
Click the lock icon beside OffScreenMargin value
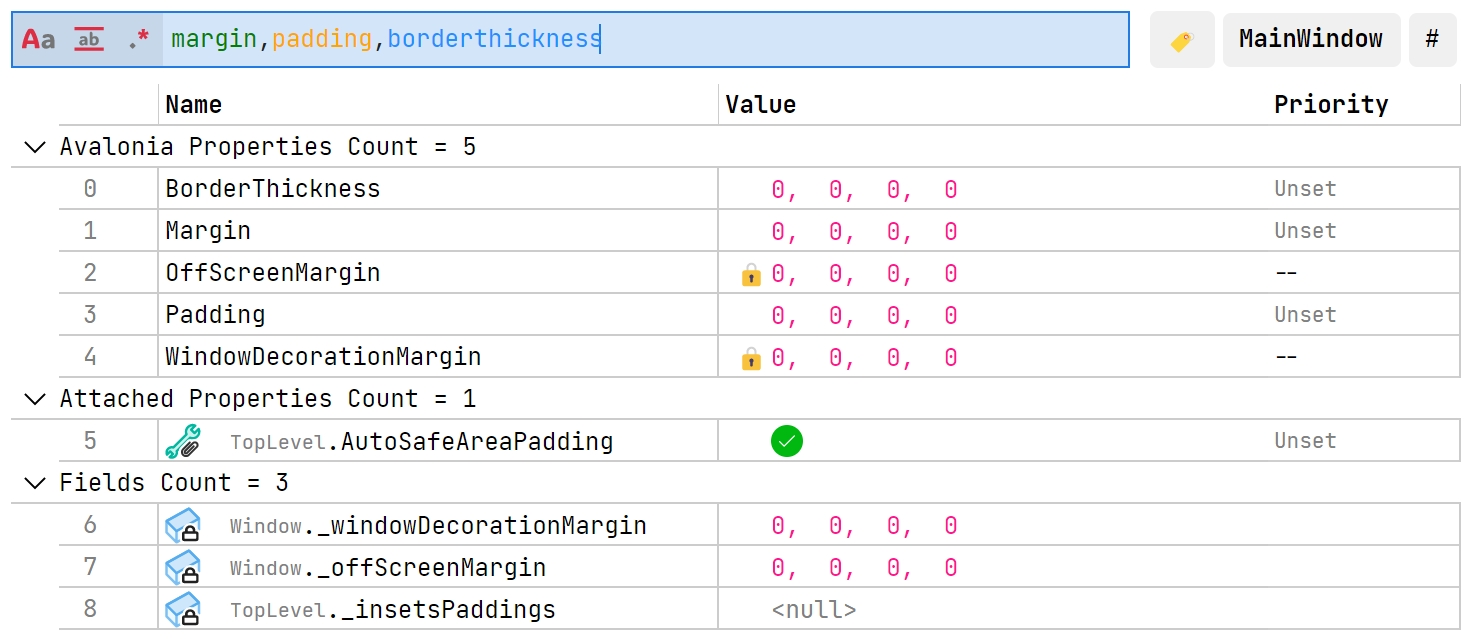coord(751,274)
